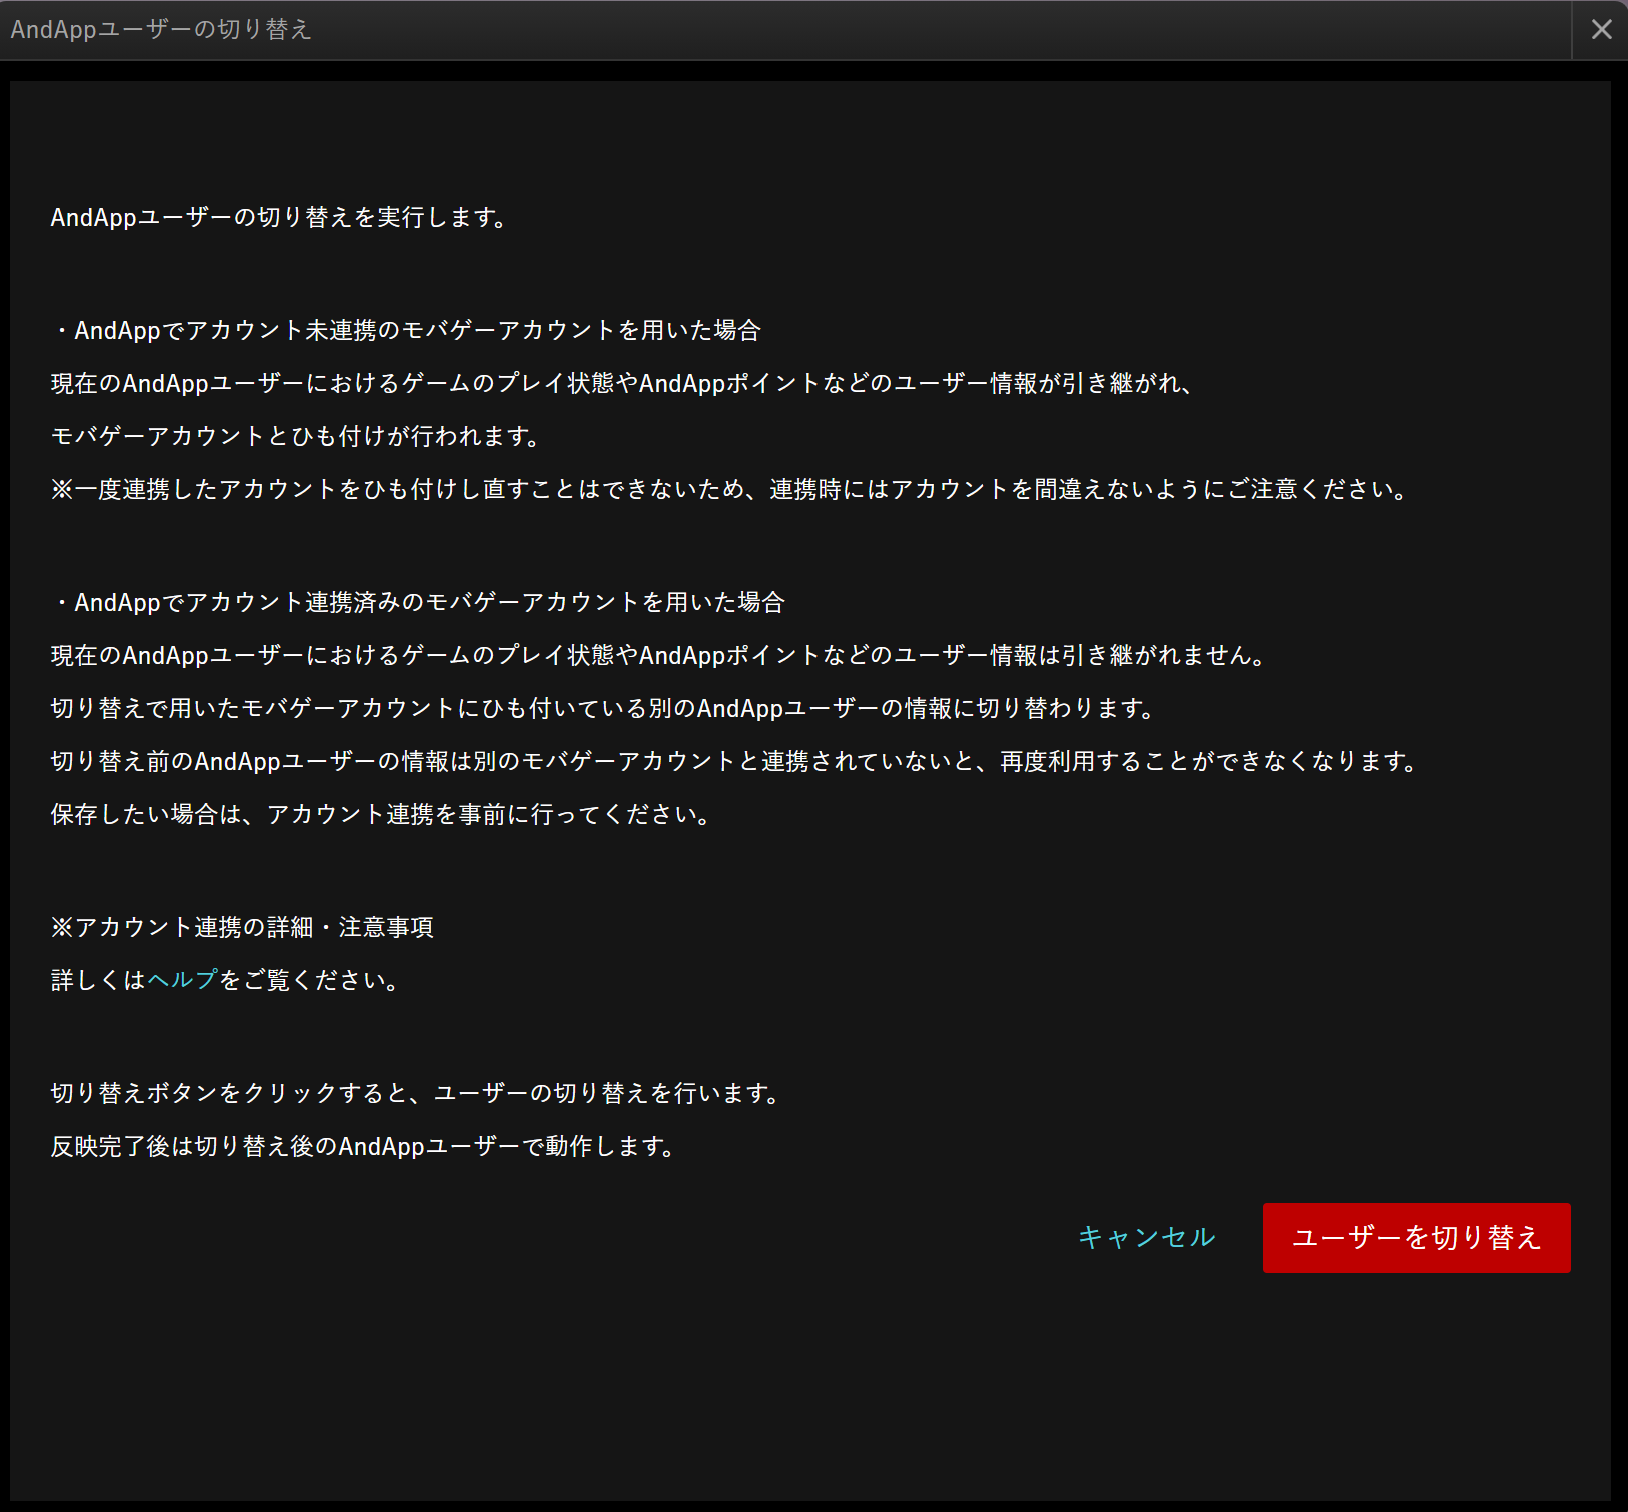Cancel with the キャンセル link
The image size is (1628, 1512).
click(1147, 1238)
